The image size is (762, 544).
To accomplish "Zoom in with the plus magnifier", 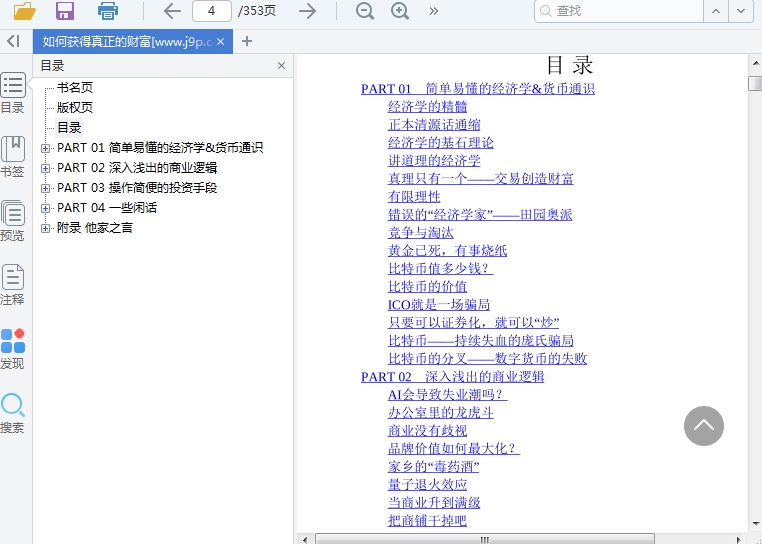I will 400,11.
